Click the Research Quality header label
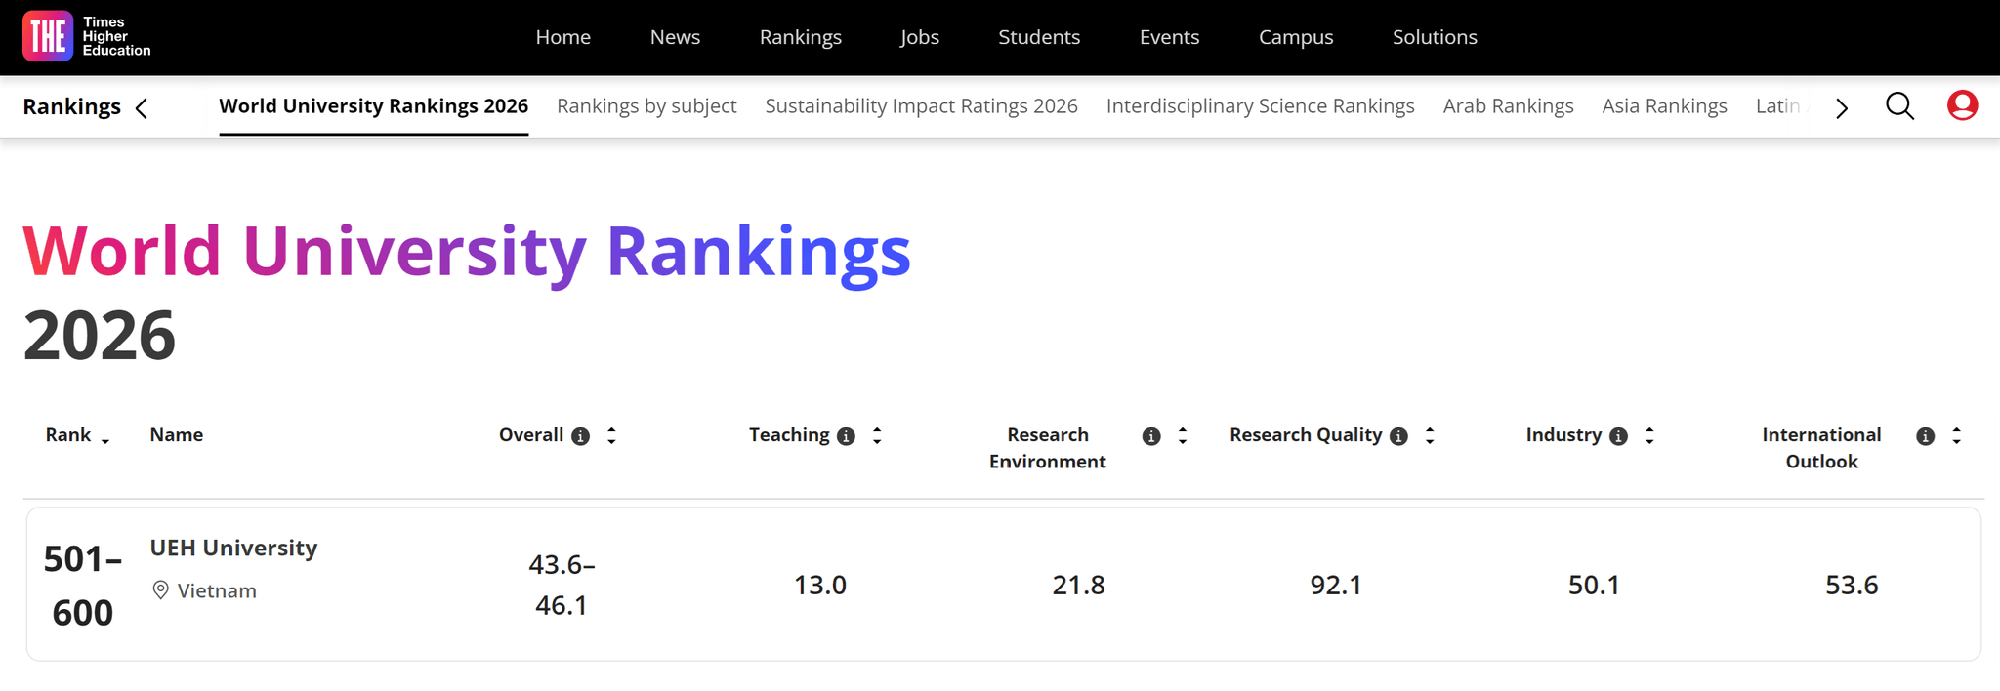The image size is (2000, 691). tap(1306, 435)
